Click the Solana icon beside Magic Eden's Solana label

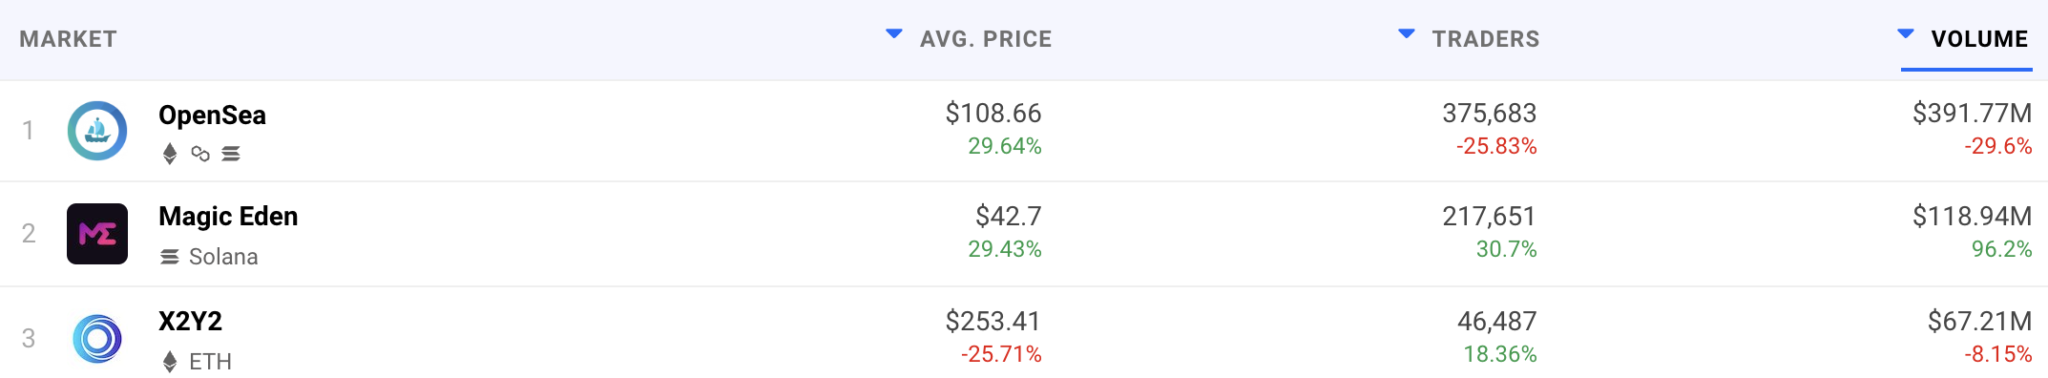coord(170,257)
